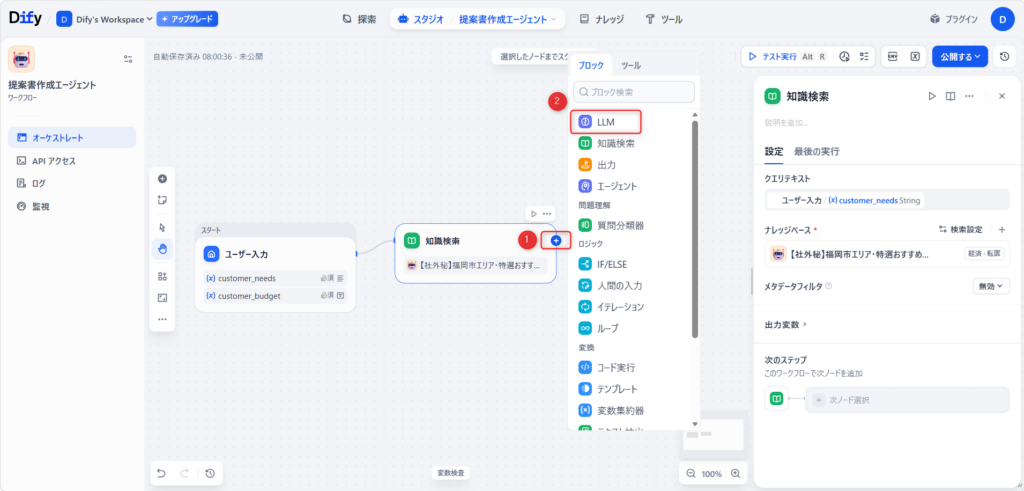Run single step of 知識検索 panel
The image size is (1024, 491).
pyautogui.click(x=931, y=96)
